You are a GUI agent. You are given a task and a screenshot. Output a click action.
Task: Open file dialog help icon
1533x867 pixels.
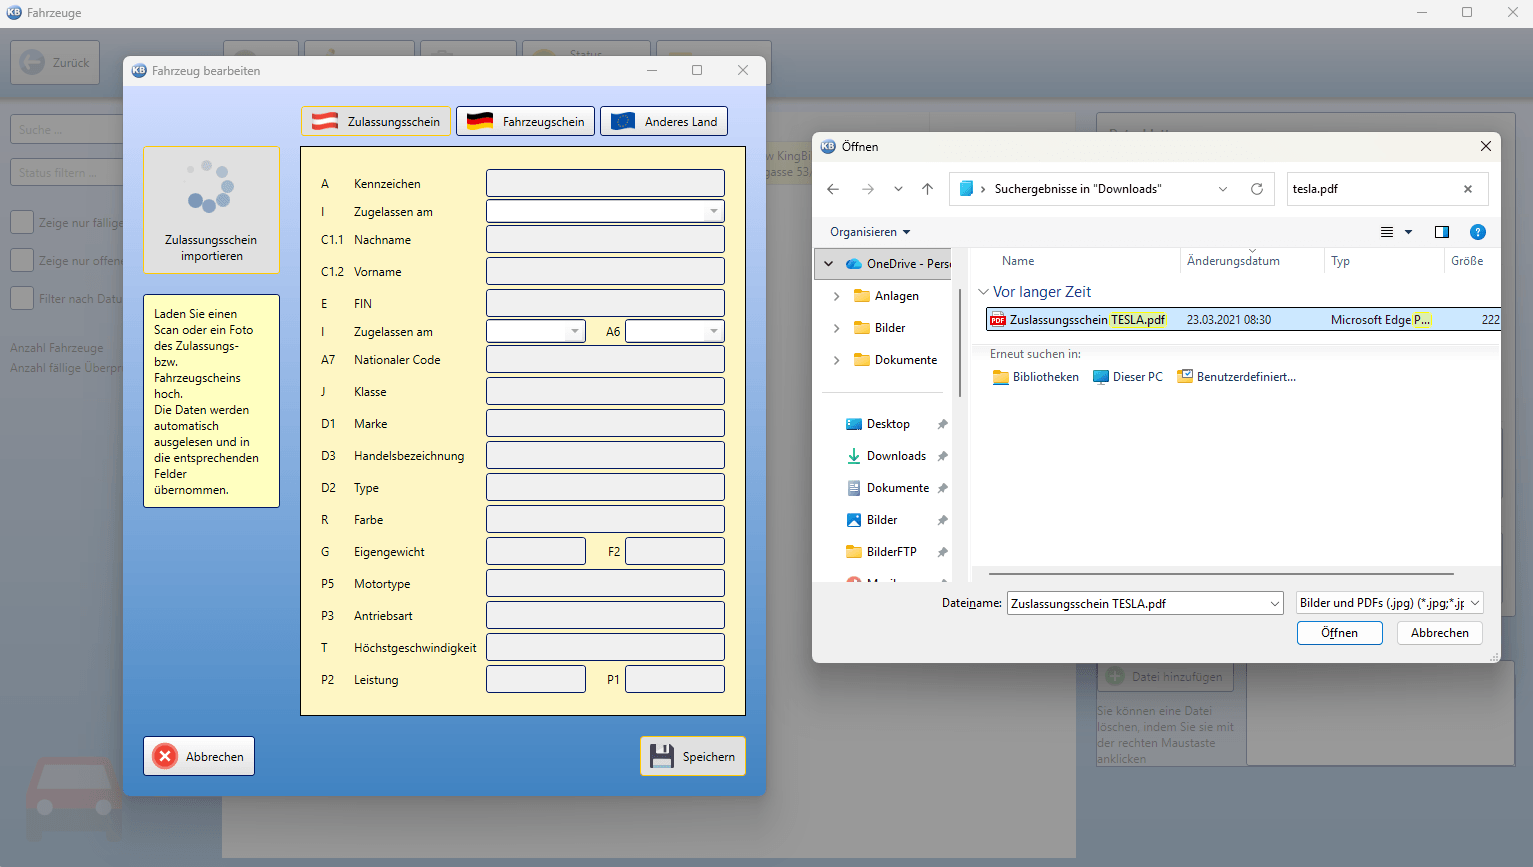1477,232
